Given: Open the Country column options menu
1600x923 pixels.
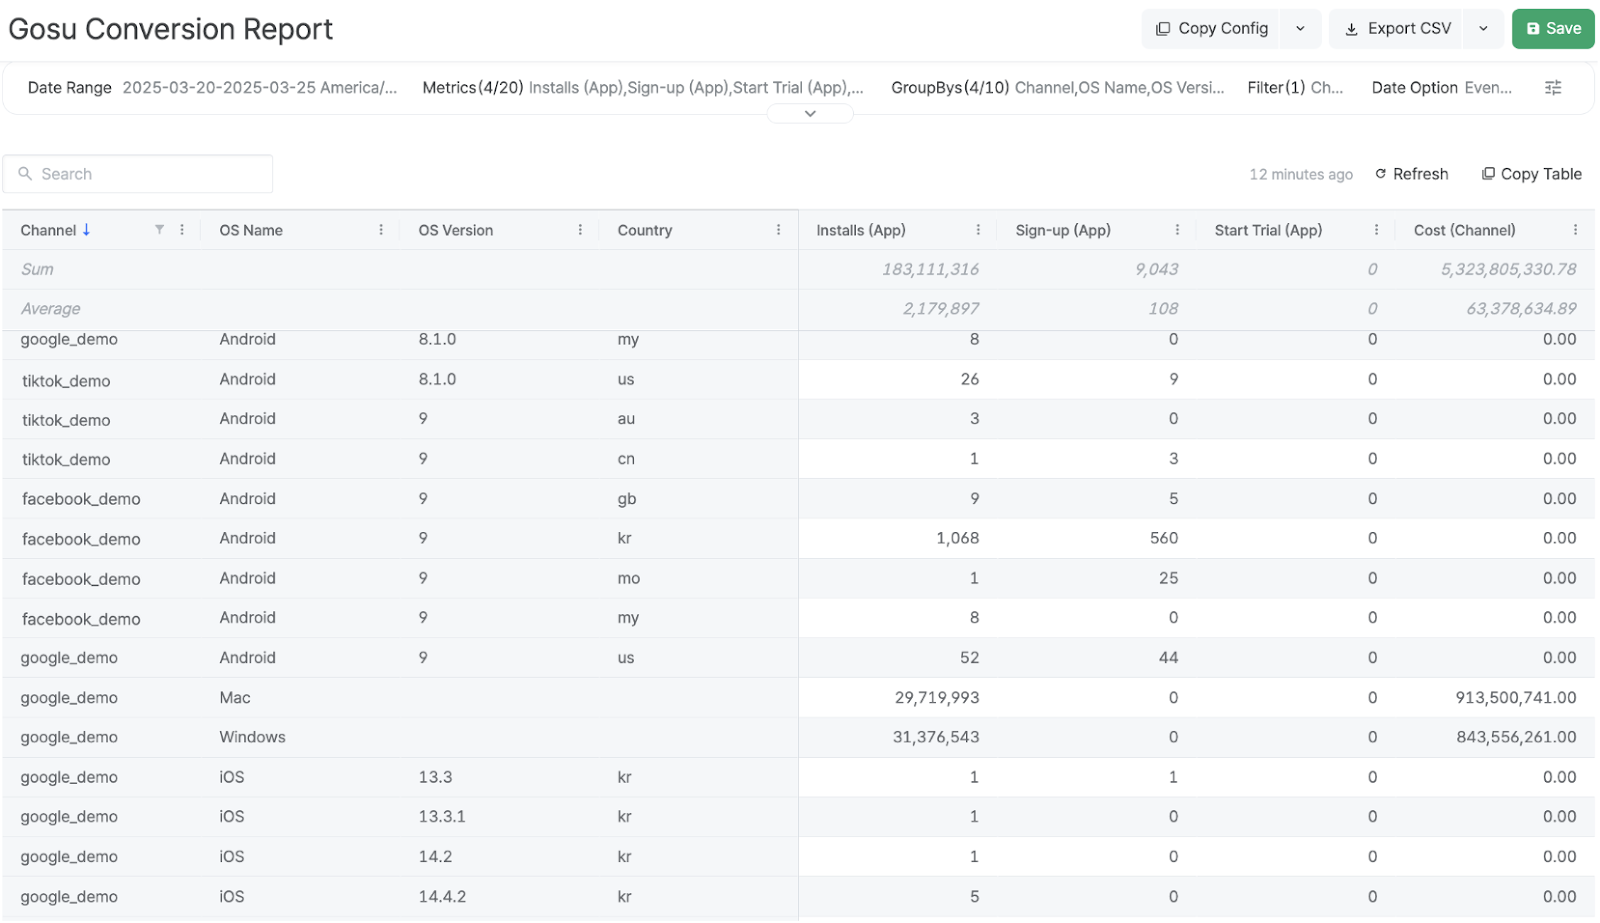Looking at the screenshot, I should 779,230.
